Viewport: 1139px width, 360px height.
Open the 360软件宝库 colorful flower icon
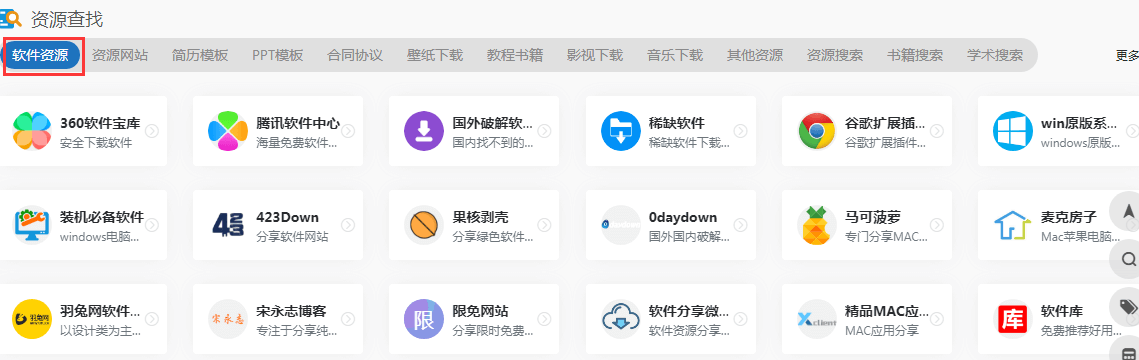pyautogui.click(x=32, y=131)
